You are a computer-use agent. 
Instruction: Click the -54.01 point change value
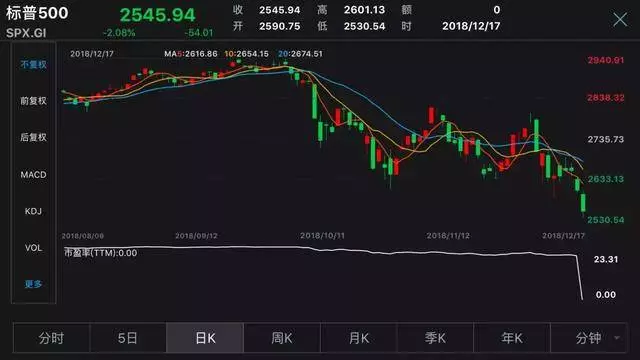point(199,33)
